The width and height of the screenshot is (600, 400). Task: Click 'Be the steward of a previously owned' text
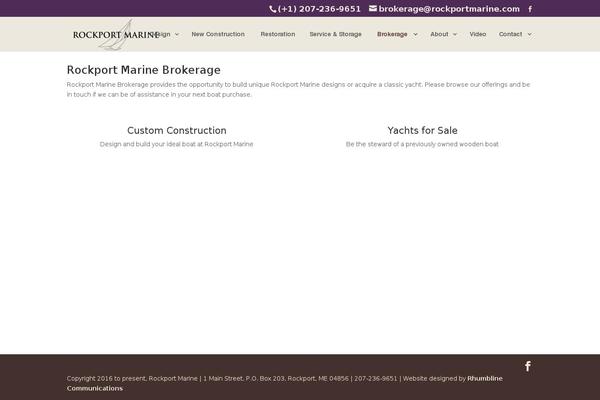(422, 144)
